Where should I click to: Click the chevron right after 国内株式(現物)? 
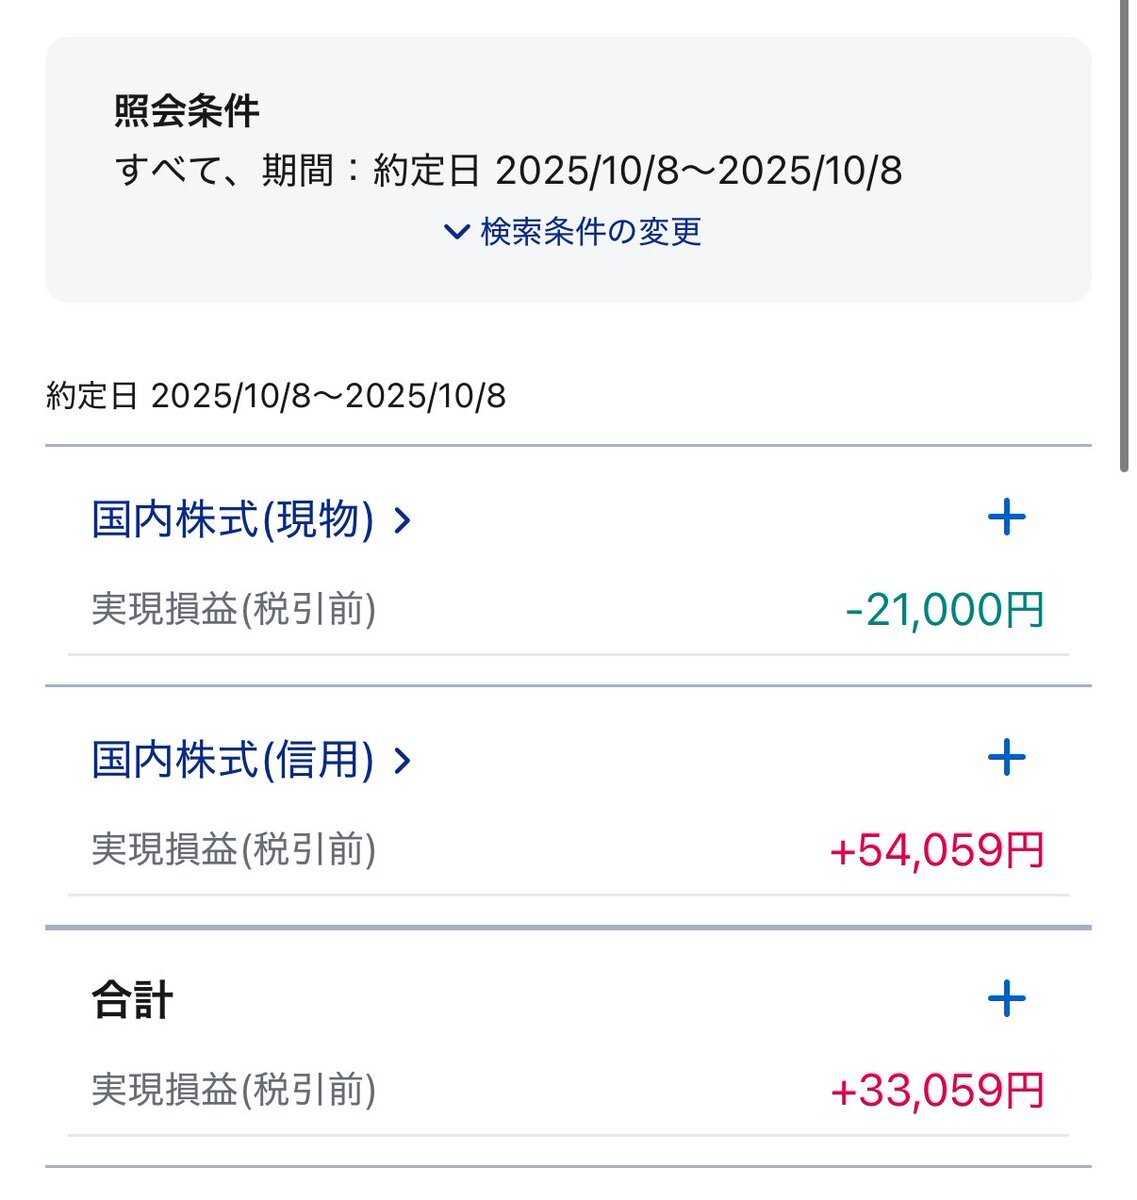402,521
